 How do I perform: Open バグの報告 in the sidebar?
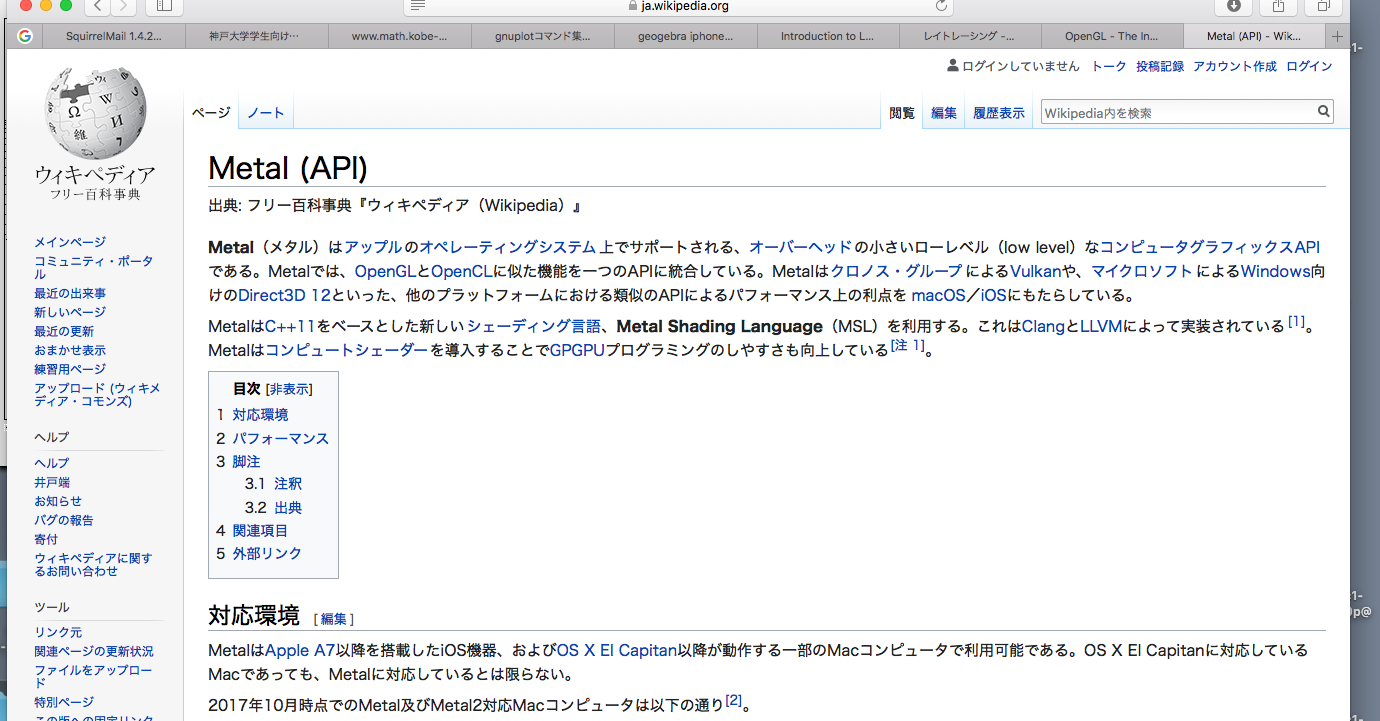point(64,520)
